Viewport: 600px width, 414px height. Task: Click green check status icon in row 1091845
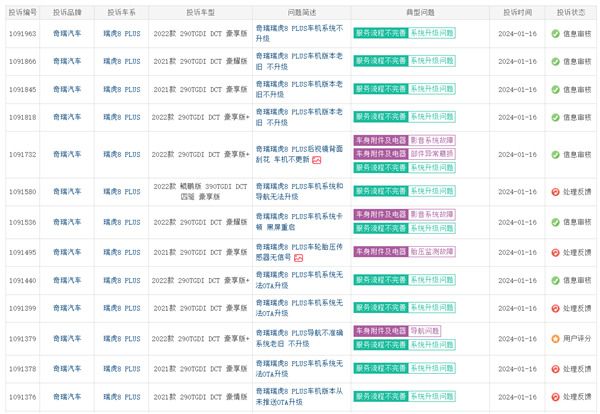point(555,90)
